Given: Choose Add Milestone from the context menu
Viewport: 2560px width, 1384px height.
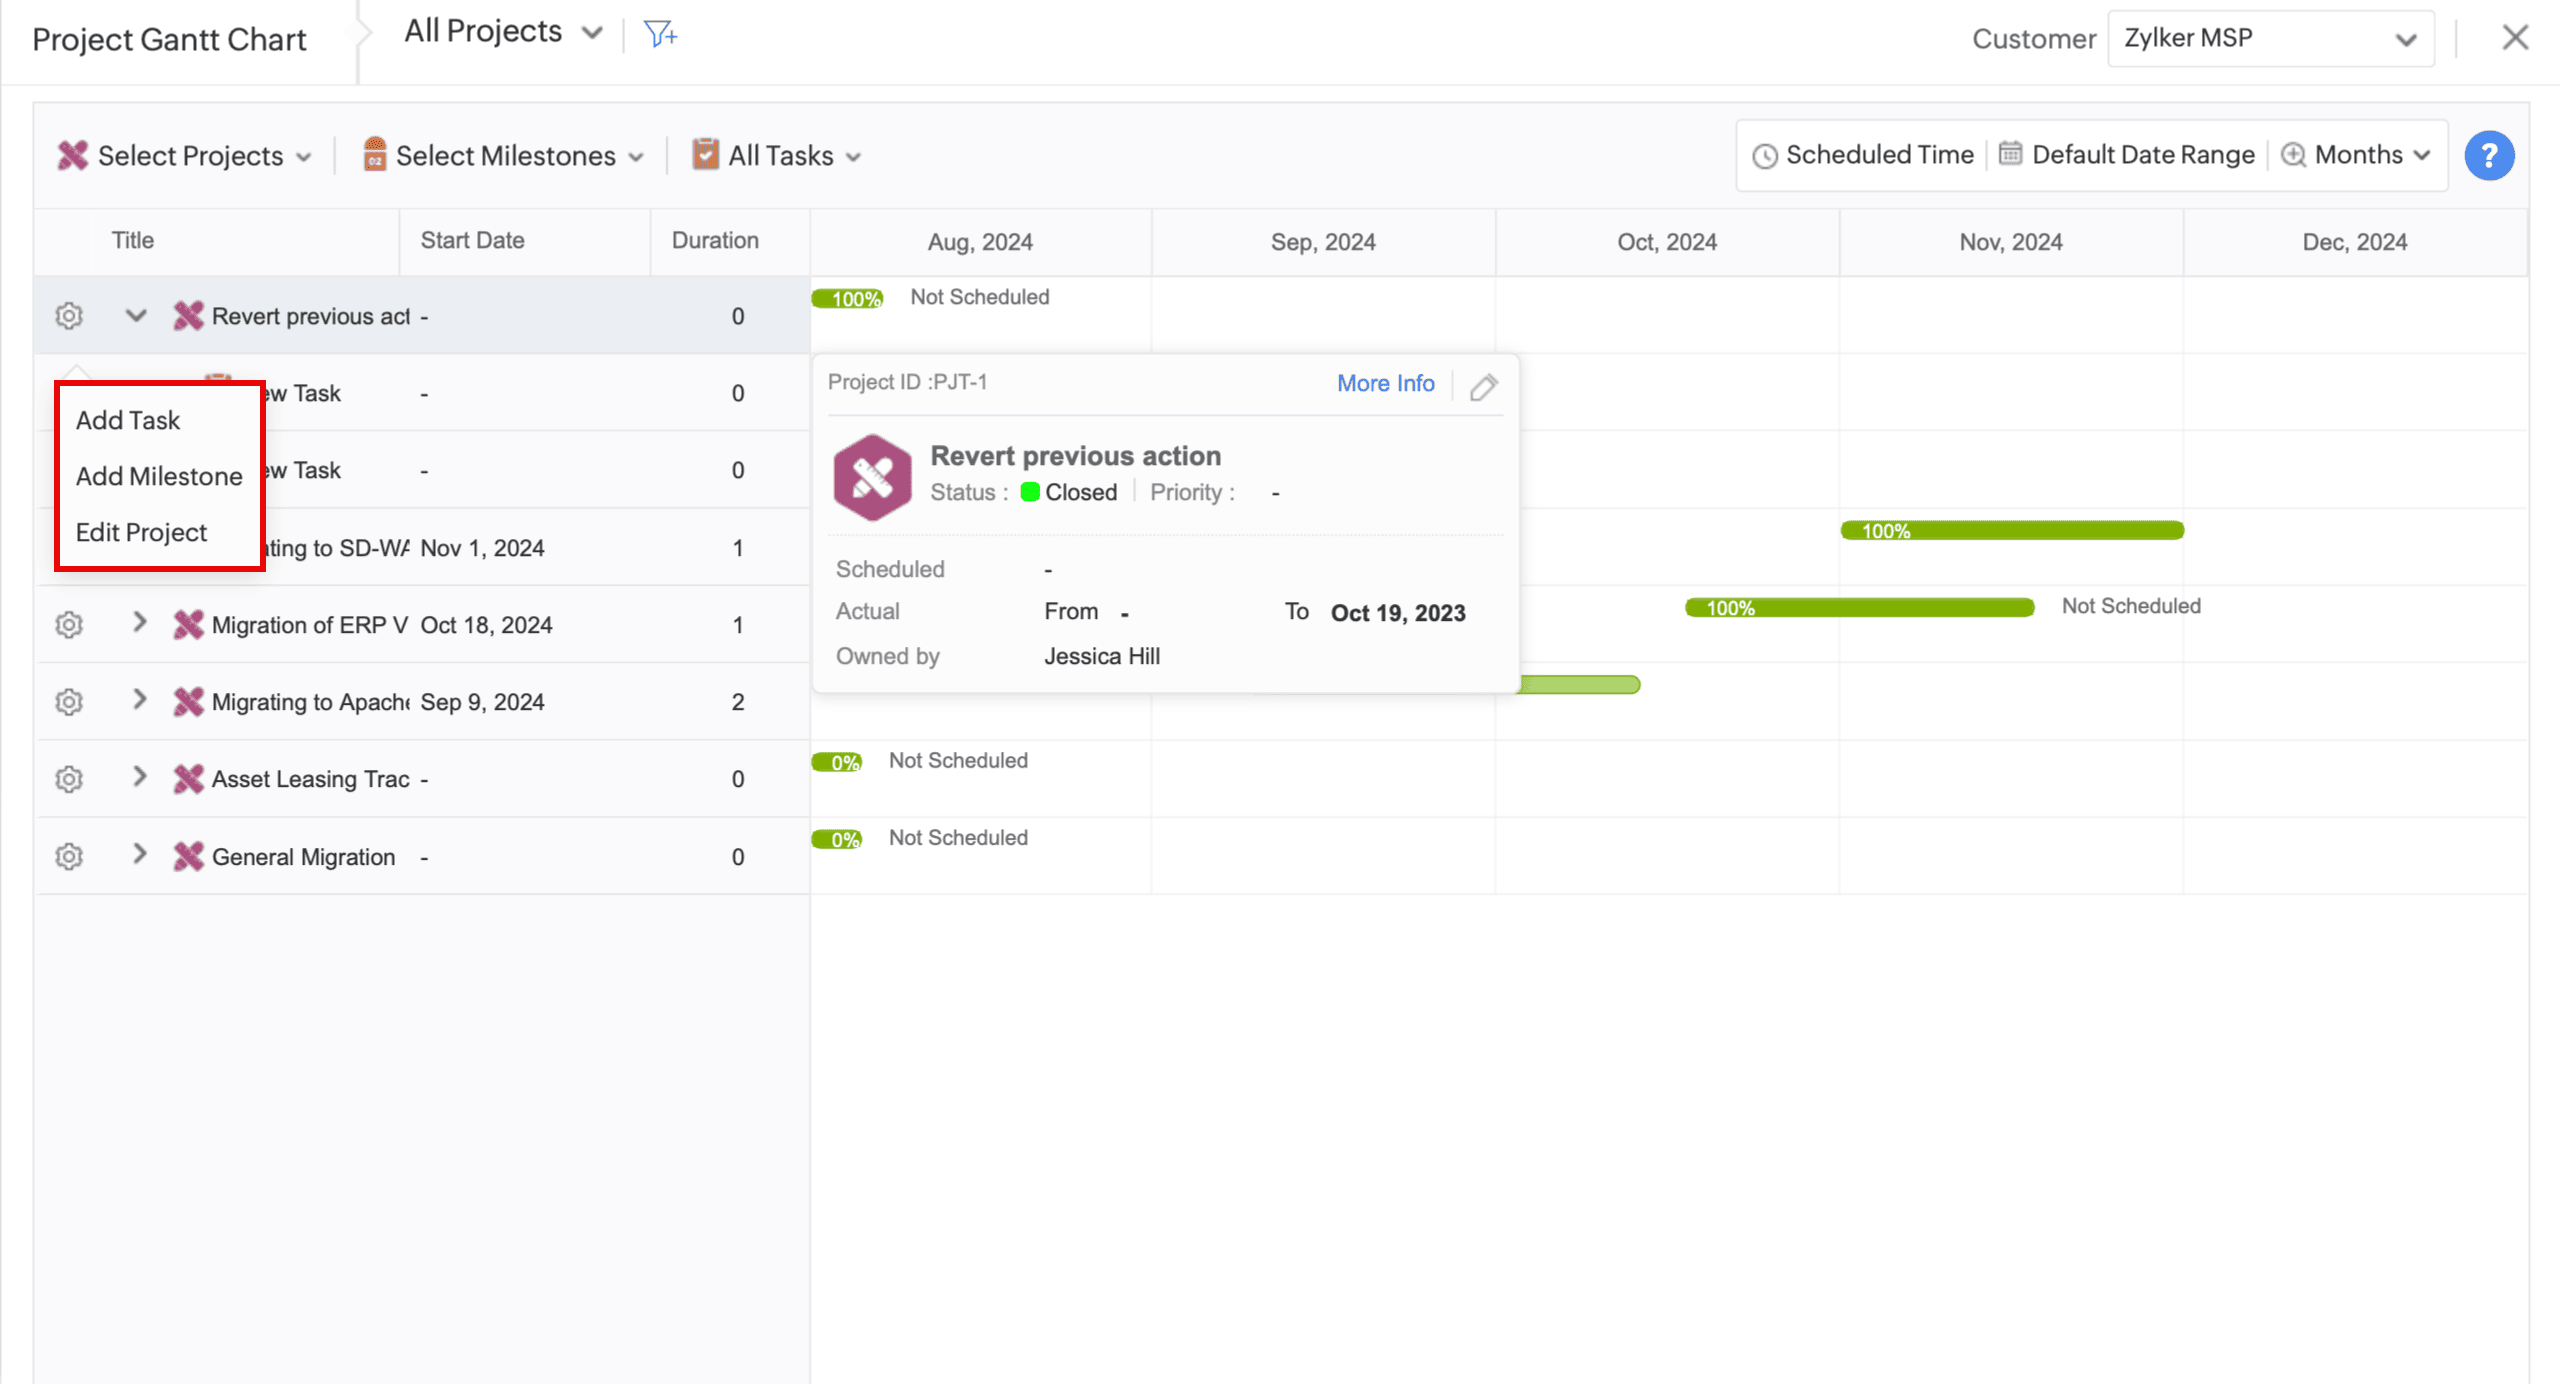Looking at the screenshot, I should pos(159,476).
